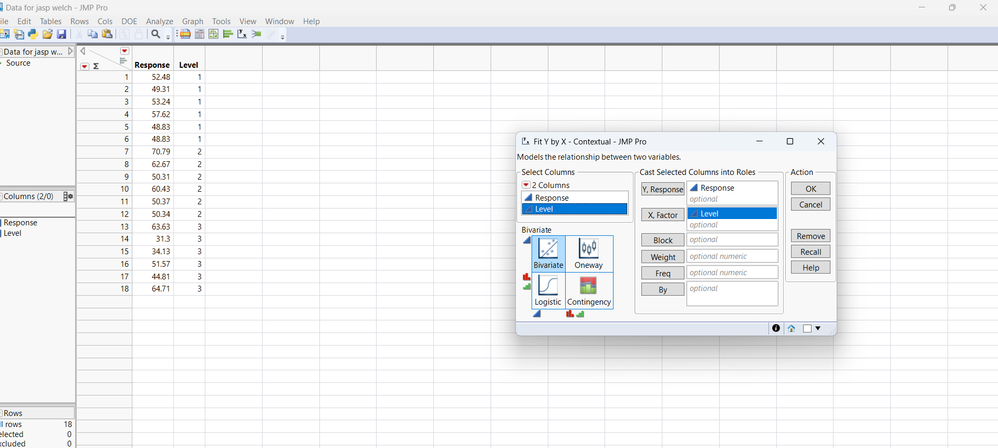Image resolution: width=998 pixels, height=448 pixels.
Task: Click the Y, Response role button
Action: [663, 190]
